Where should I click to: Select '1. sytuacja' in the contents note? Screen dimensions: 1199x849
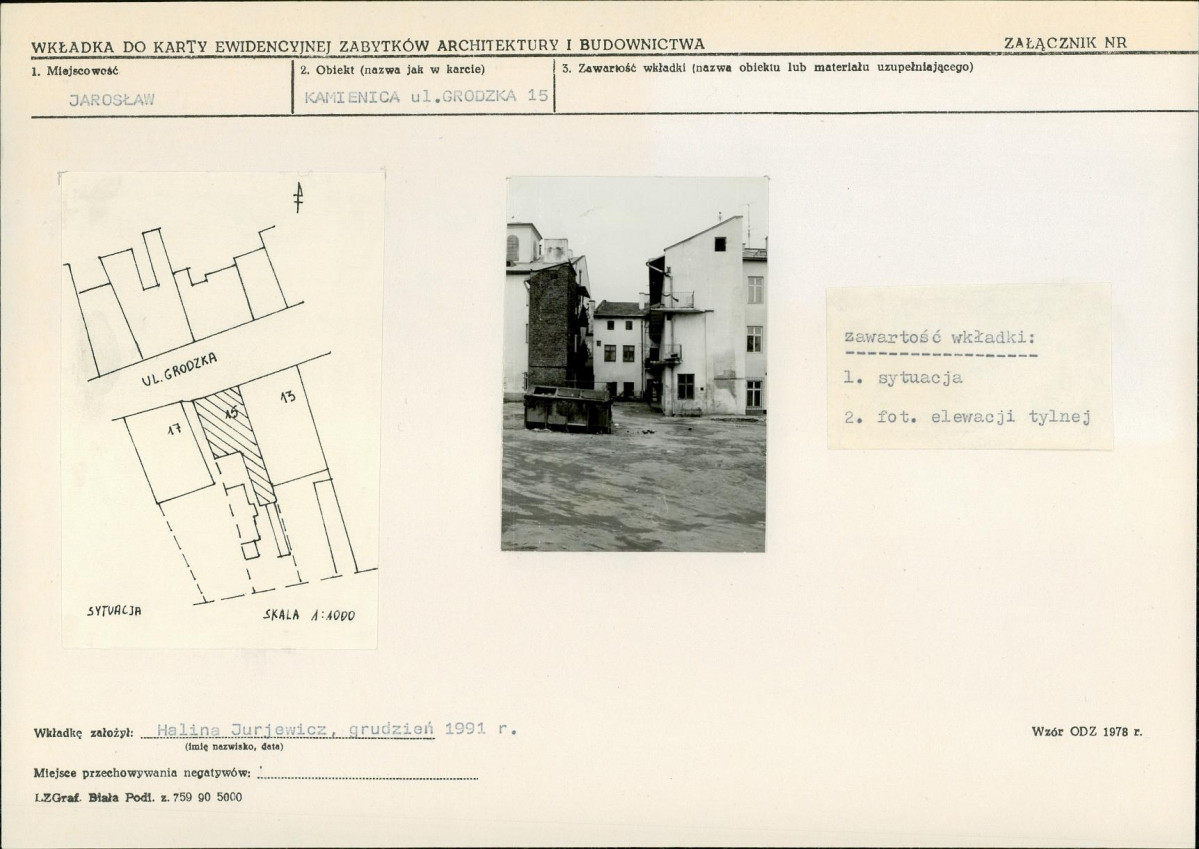[x=903, y=378]
